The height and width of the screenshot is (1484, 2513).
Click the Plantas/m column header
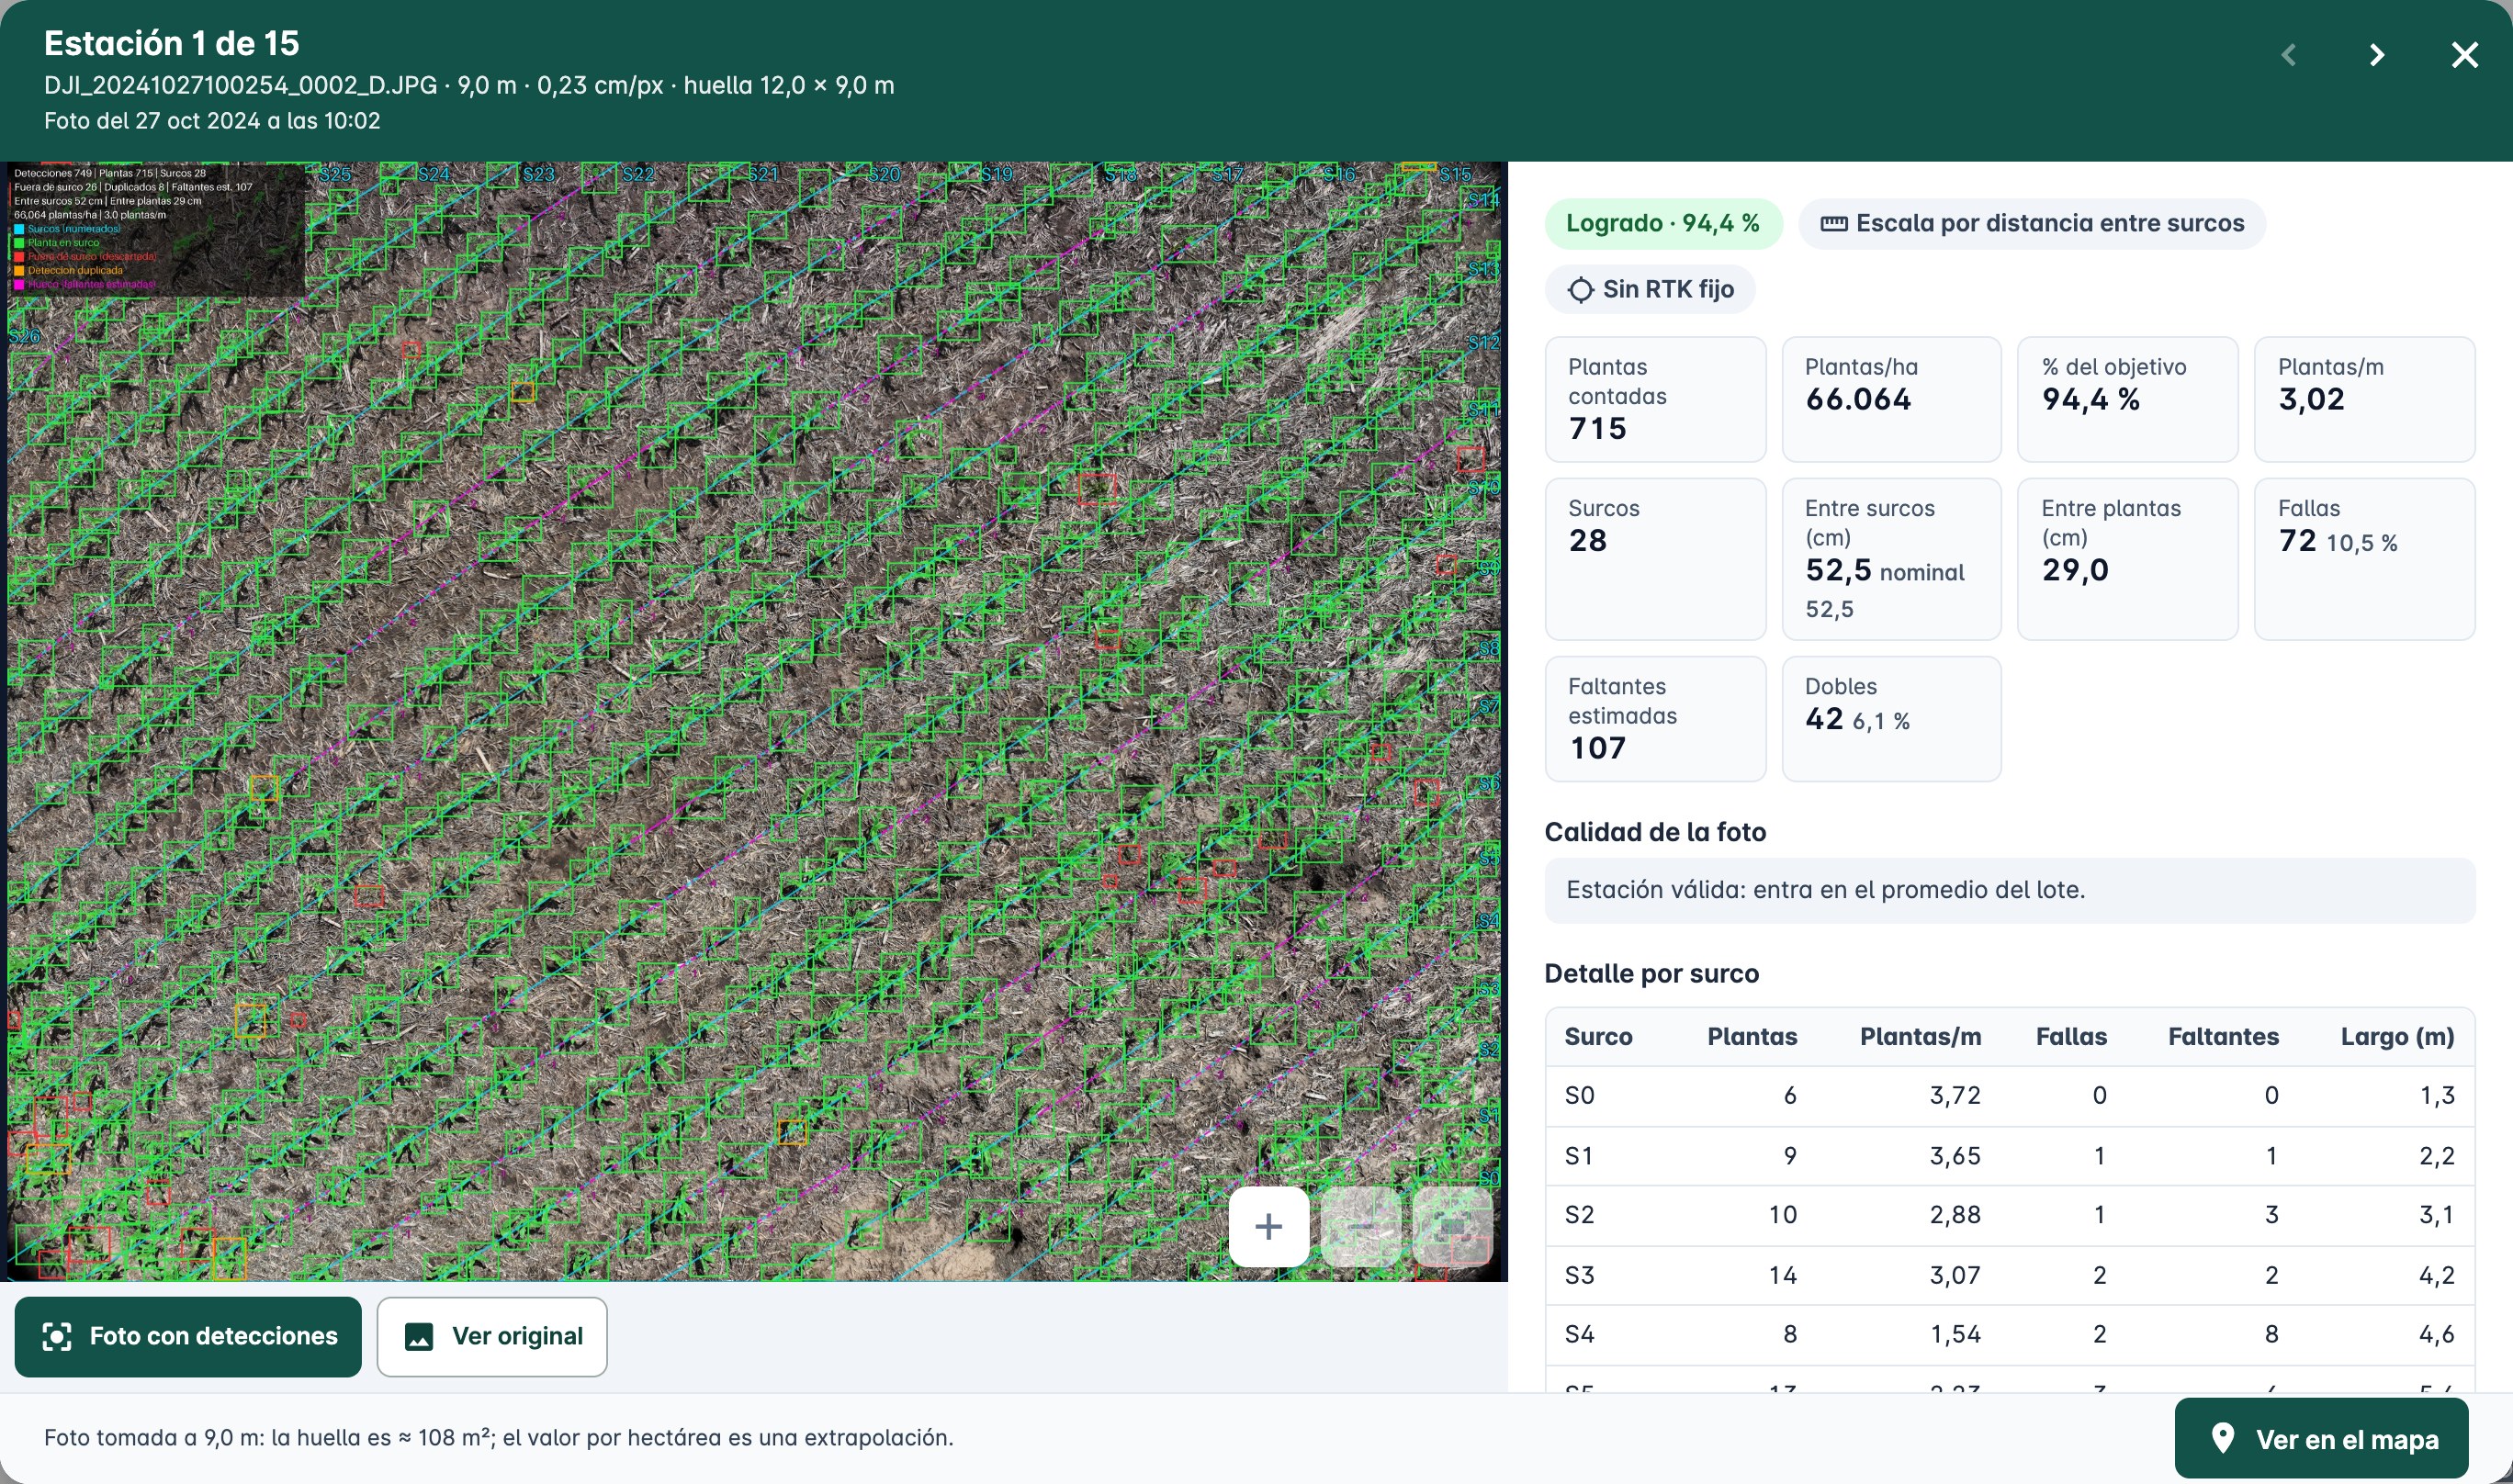coord(1920,1036)
